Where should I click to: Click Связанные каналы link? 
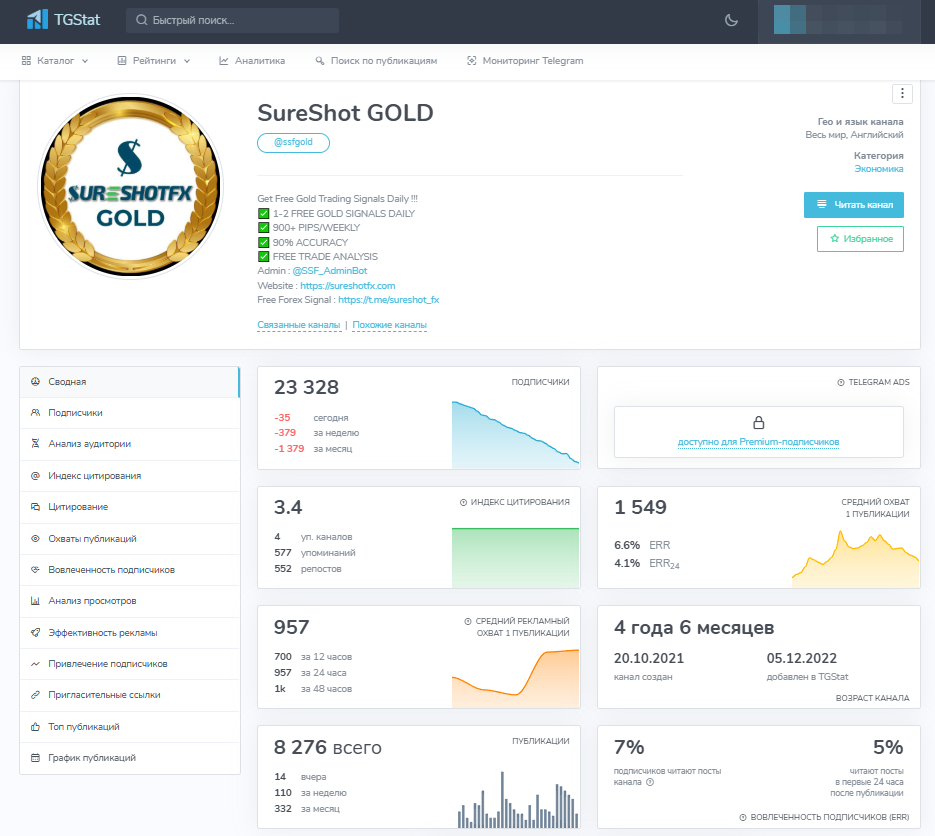click(x=299, y=325)
